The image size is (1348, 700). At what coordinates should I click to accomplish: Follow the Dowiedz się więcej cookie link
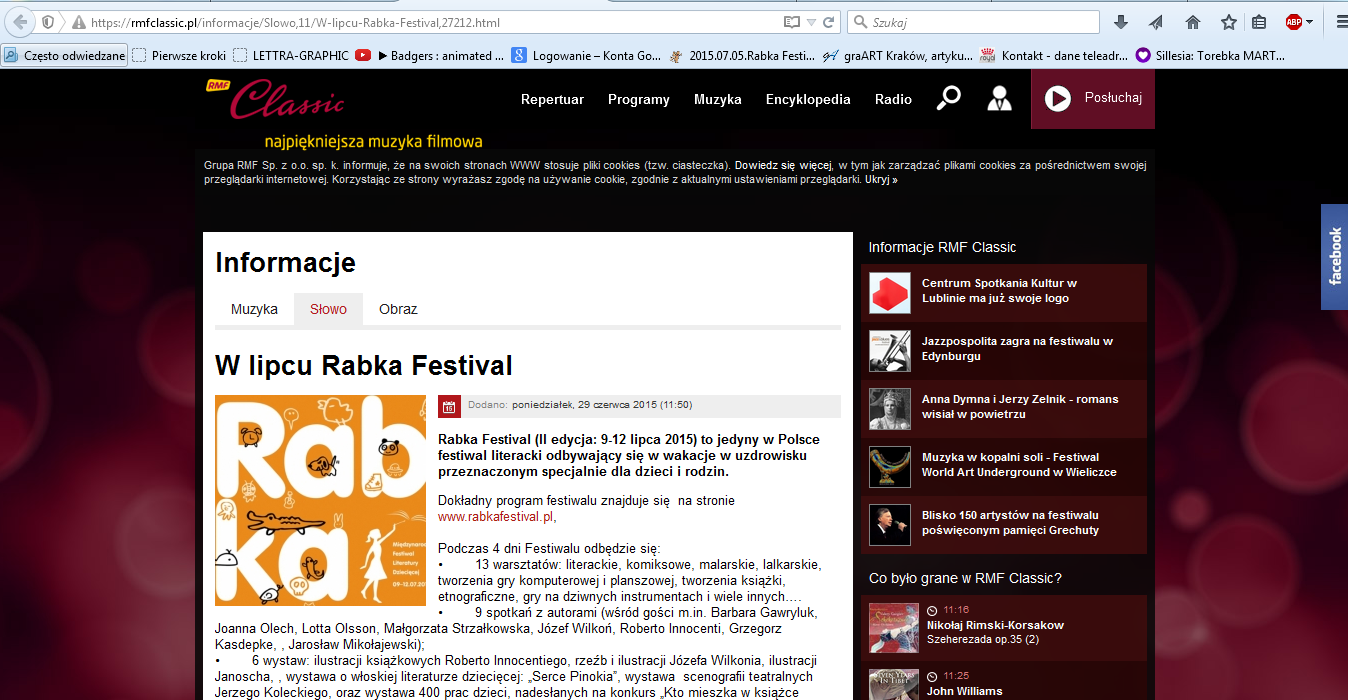tap(783, 165)
